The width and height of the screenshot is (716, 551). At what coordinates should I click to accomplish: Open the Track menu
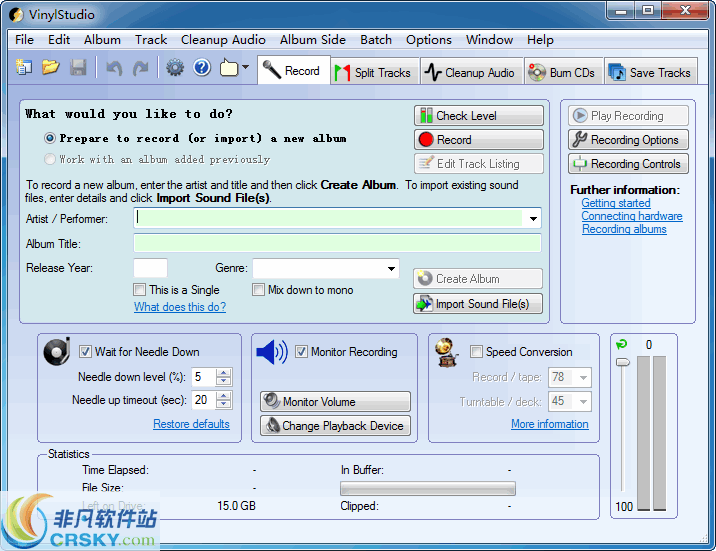point(151,40)
